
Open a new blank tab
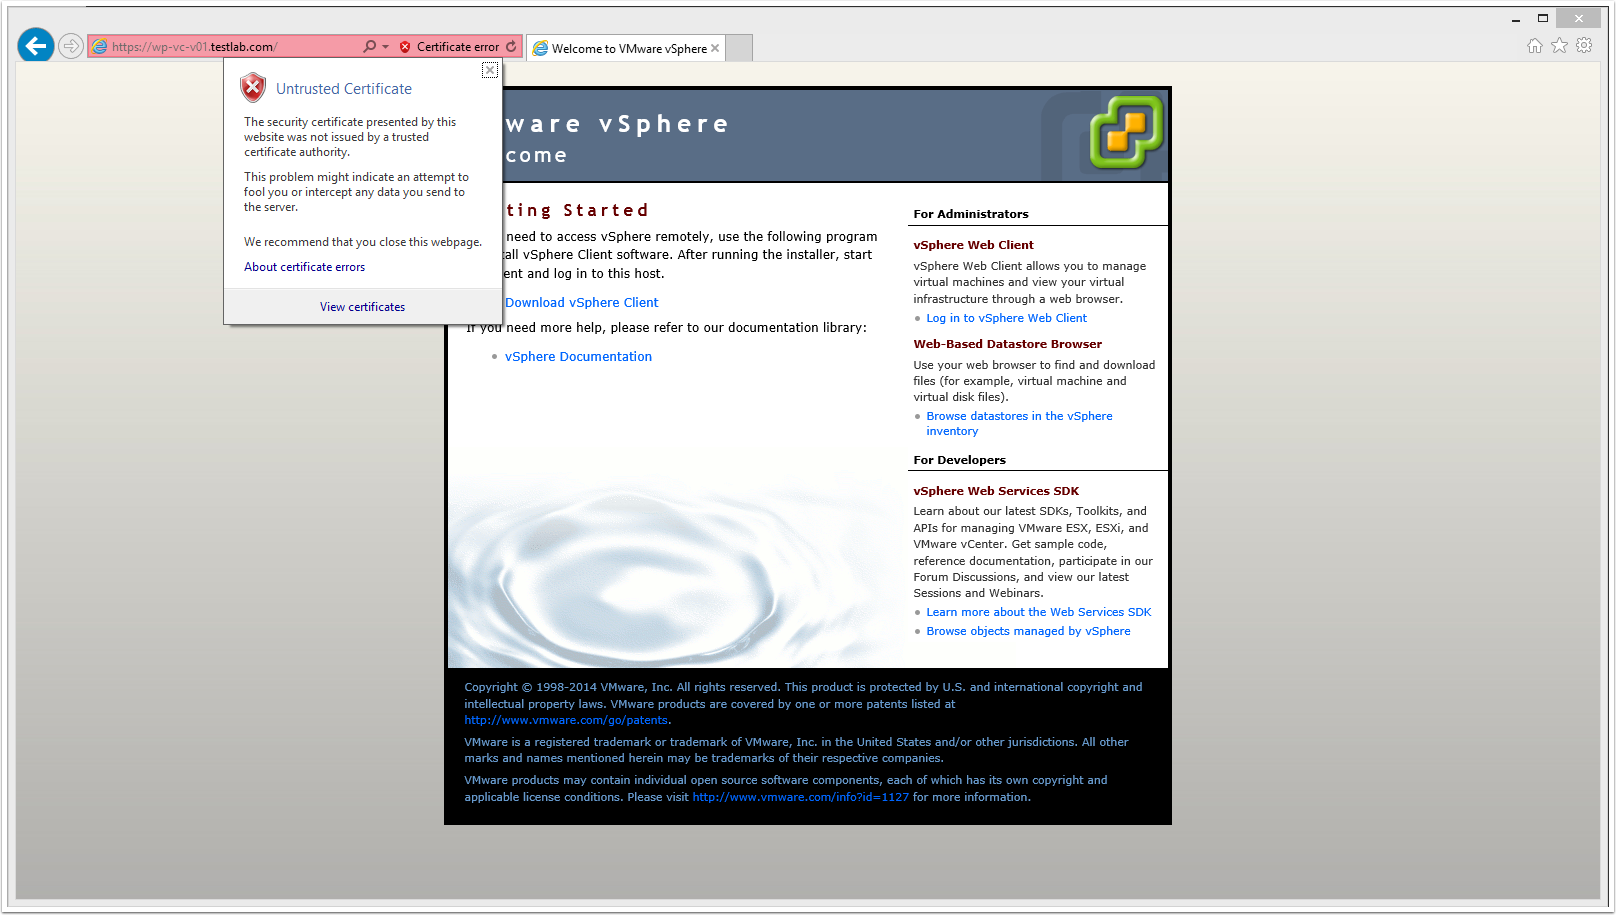739,48
